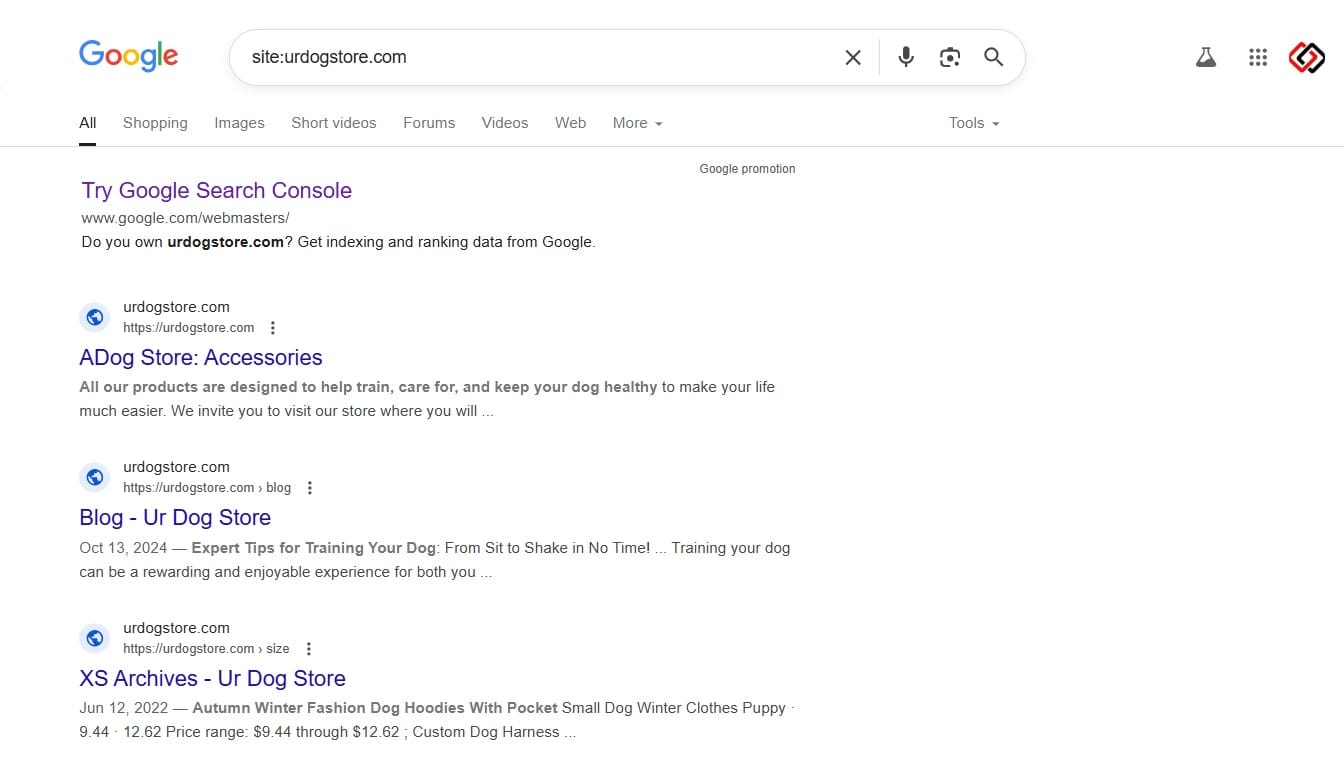
Task: Open the XS Archives - Ur Dog Store result
Action: click(x=212, y=678)
